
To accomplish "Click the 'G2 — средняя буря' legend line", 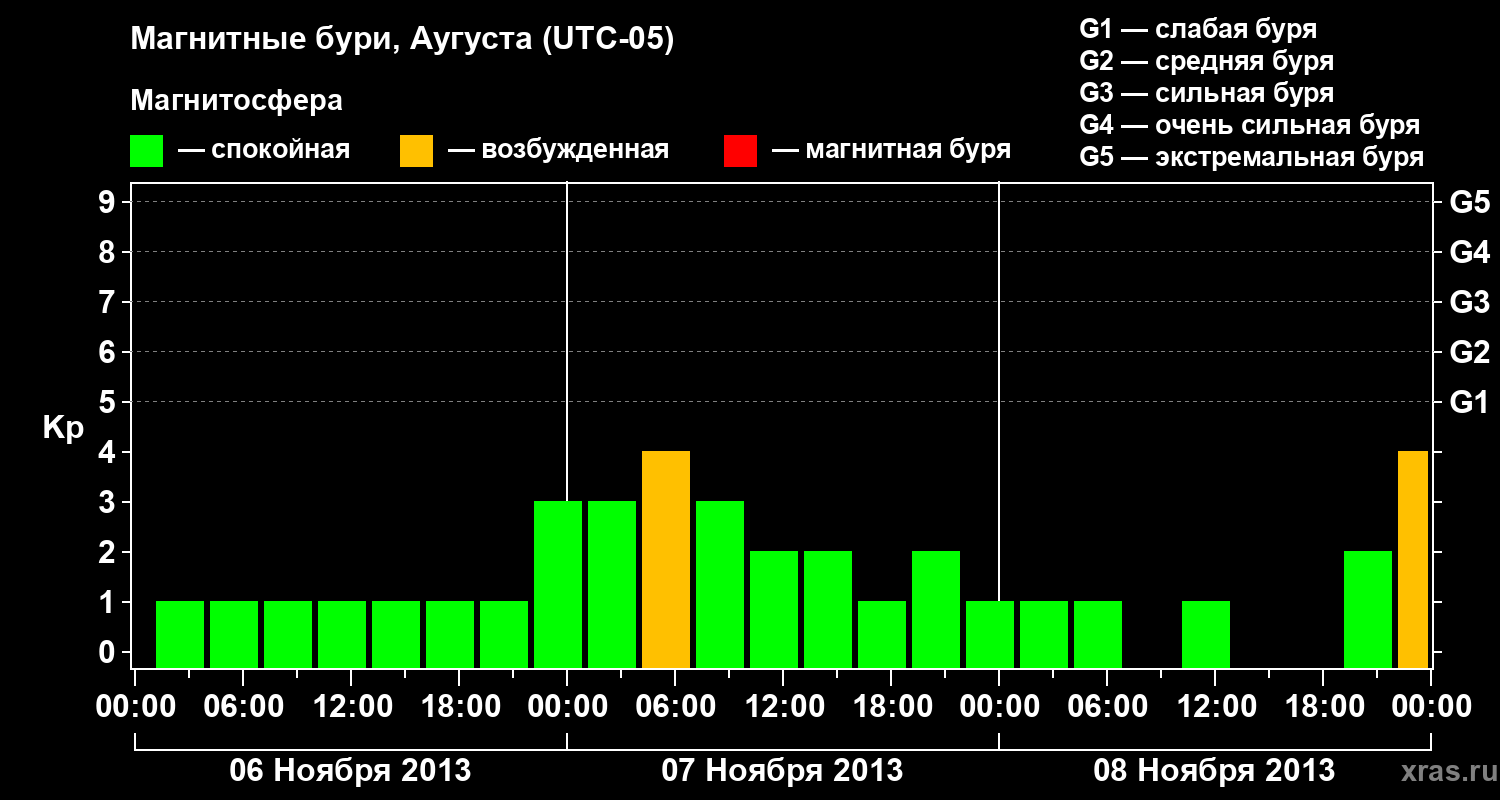I will click(1206, 61).
